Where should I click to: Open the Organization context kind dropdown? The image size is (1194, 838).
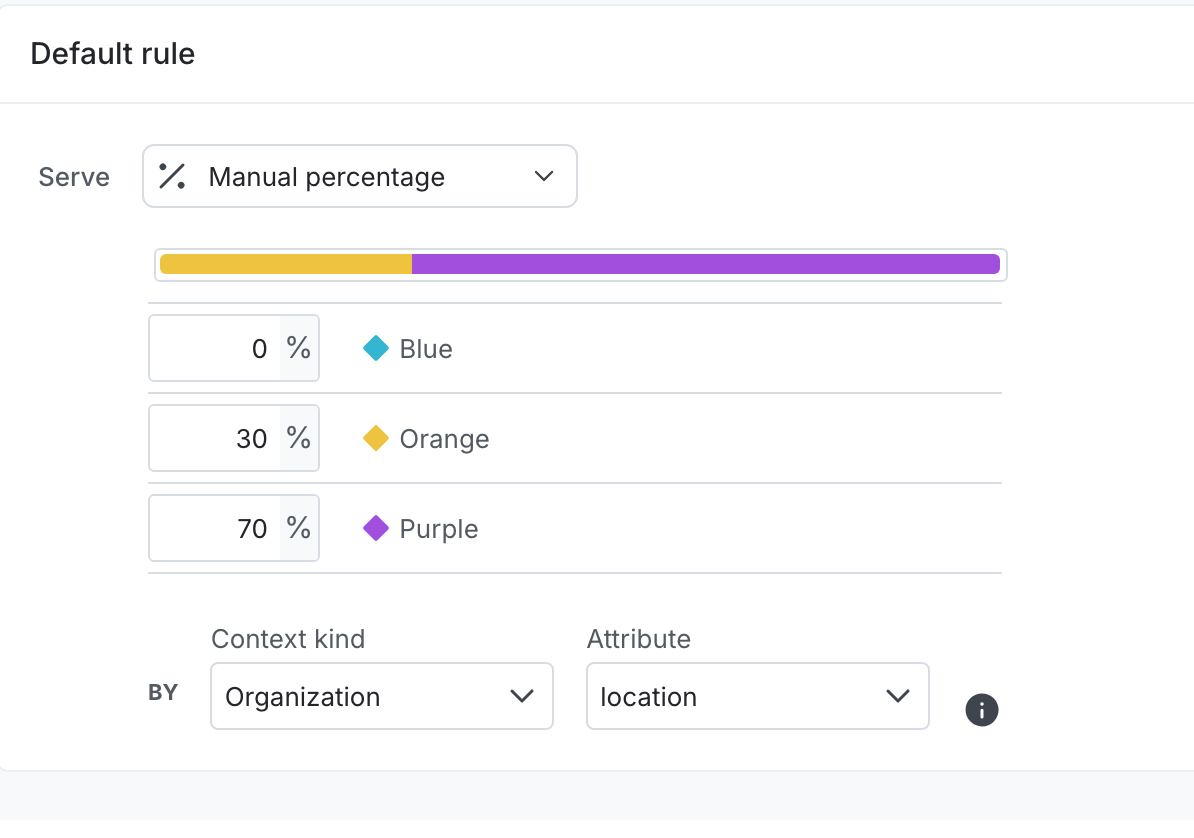(381, 696)
